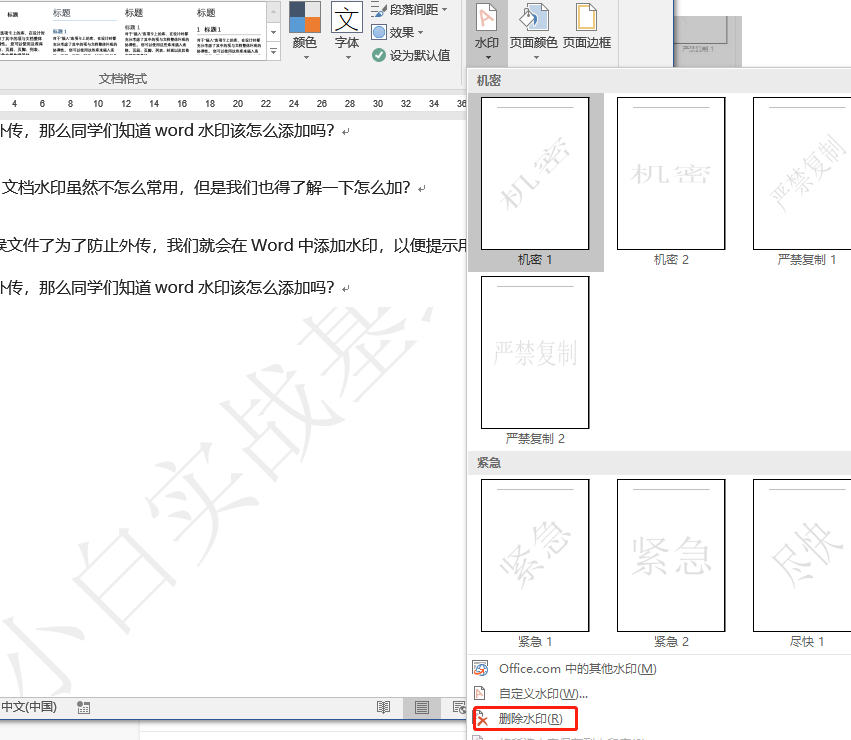Expand the full style set gallery
The image size is (851, 740).
coord(274,52)
